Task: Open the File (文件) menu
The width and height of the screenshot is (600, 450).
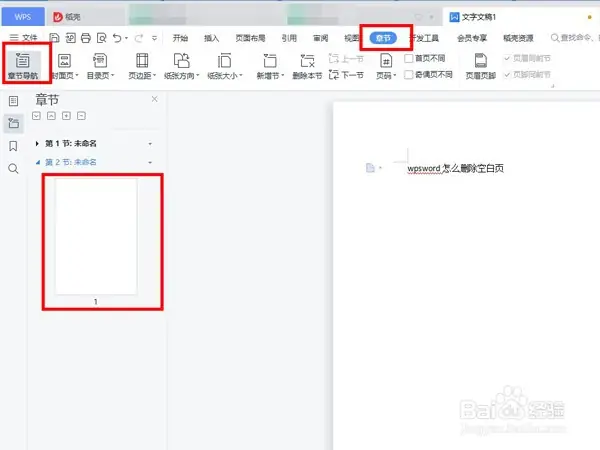Action: tap(23, 38)
